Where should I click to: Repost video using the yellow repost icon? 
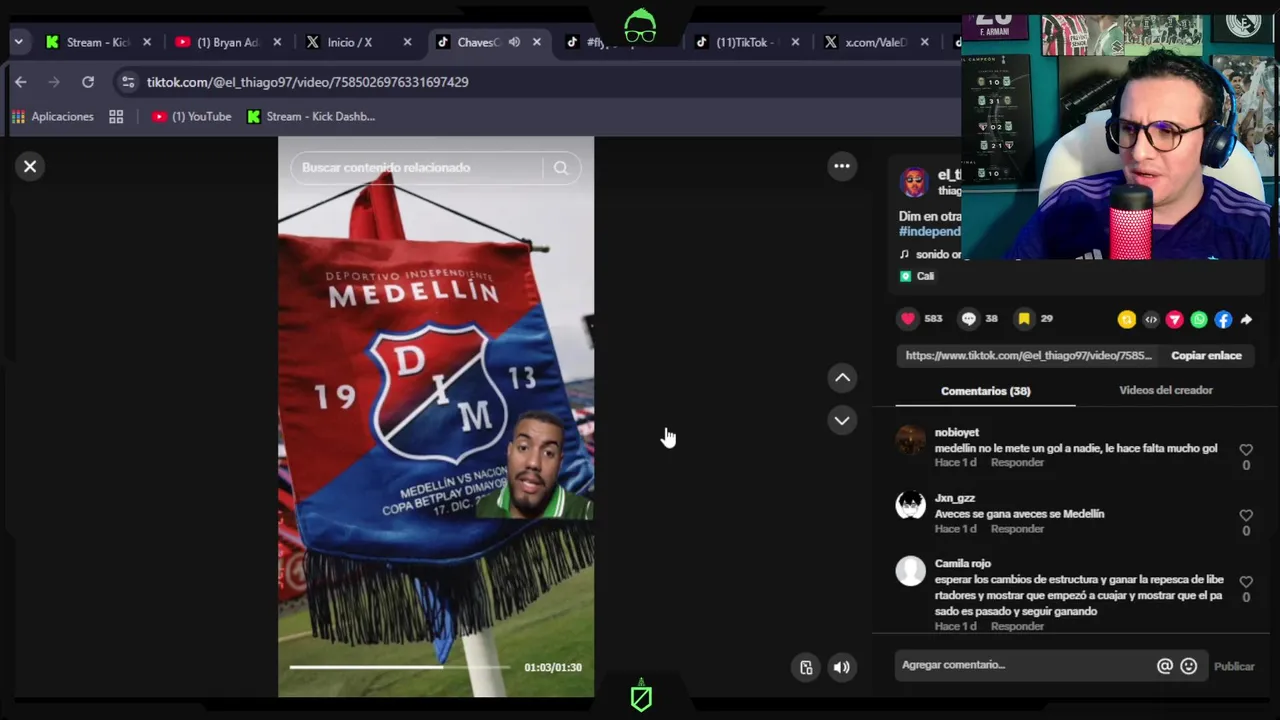coord(1127,320)
